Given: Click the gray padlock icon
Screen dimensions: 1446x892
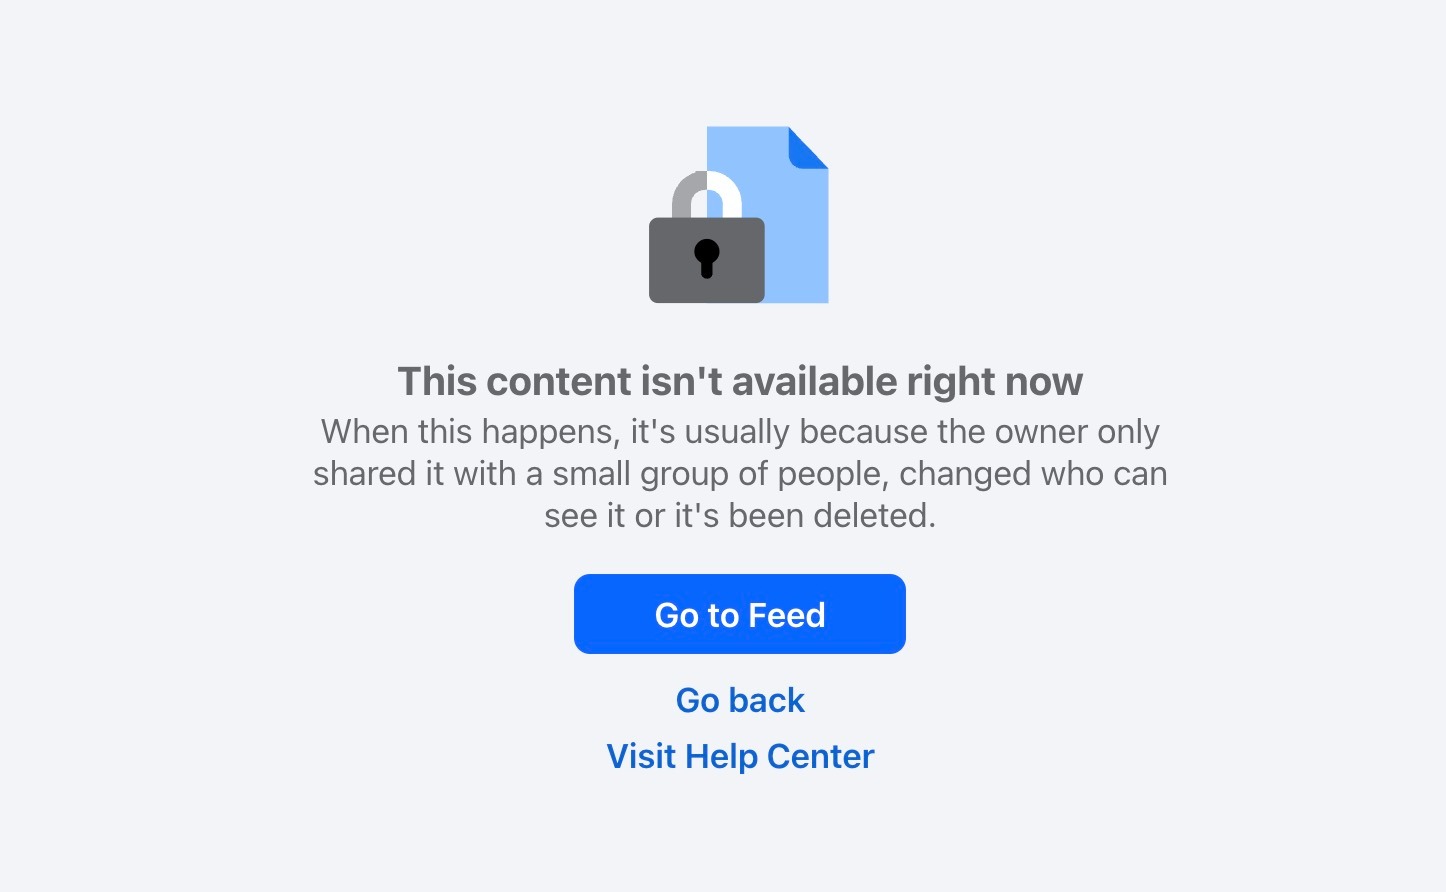Looking at the screenshot, I should (x=707, y=238).
